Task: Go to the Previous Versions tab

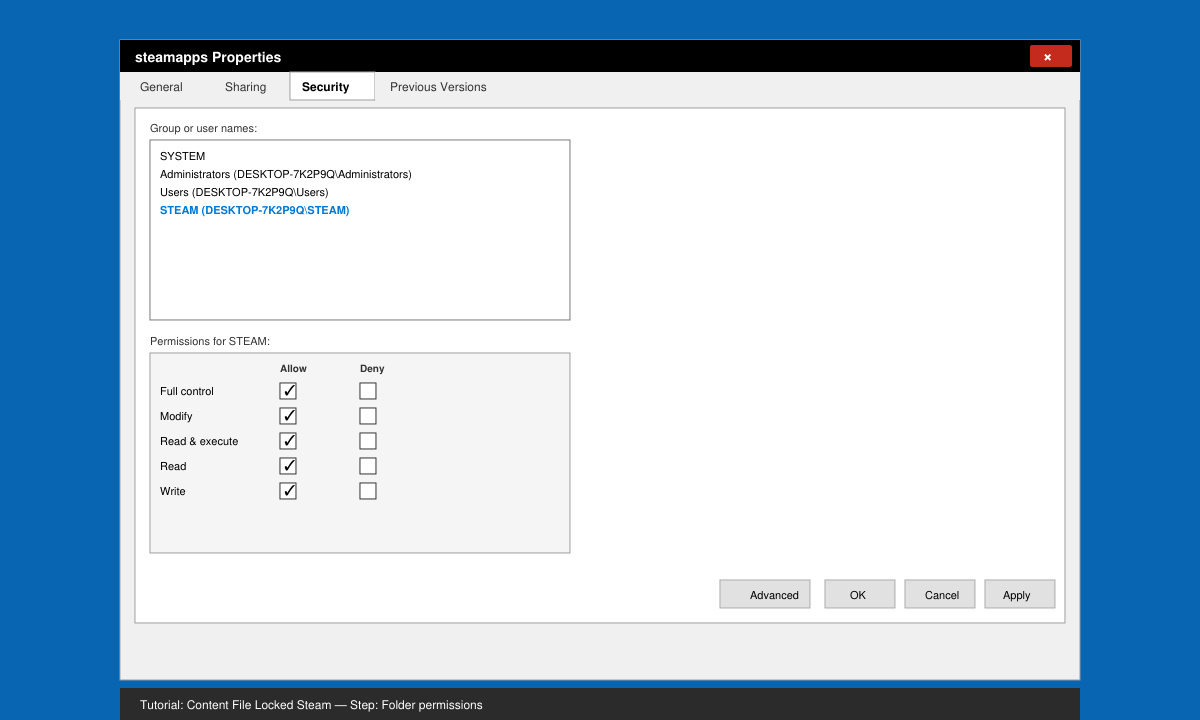Action: pos(438,87)
